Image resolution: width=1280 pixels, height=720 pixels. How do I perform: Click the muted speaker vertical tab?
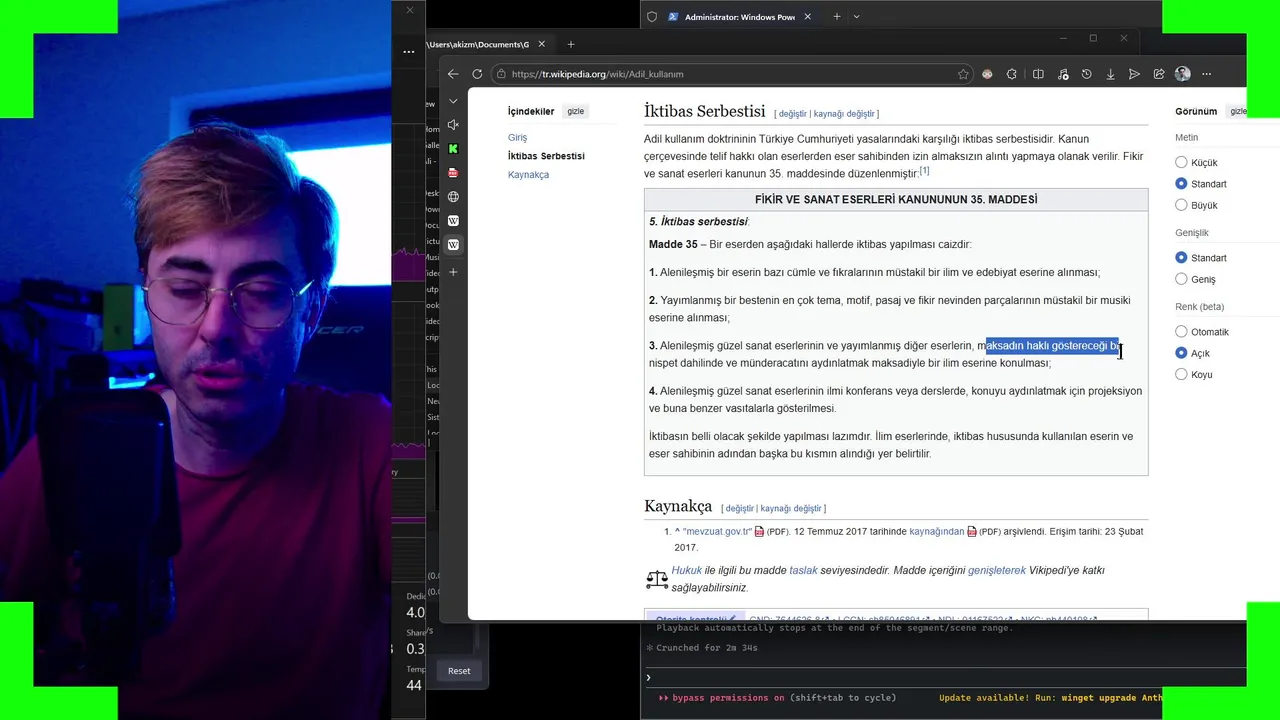click(x=453, y=125)
